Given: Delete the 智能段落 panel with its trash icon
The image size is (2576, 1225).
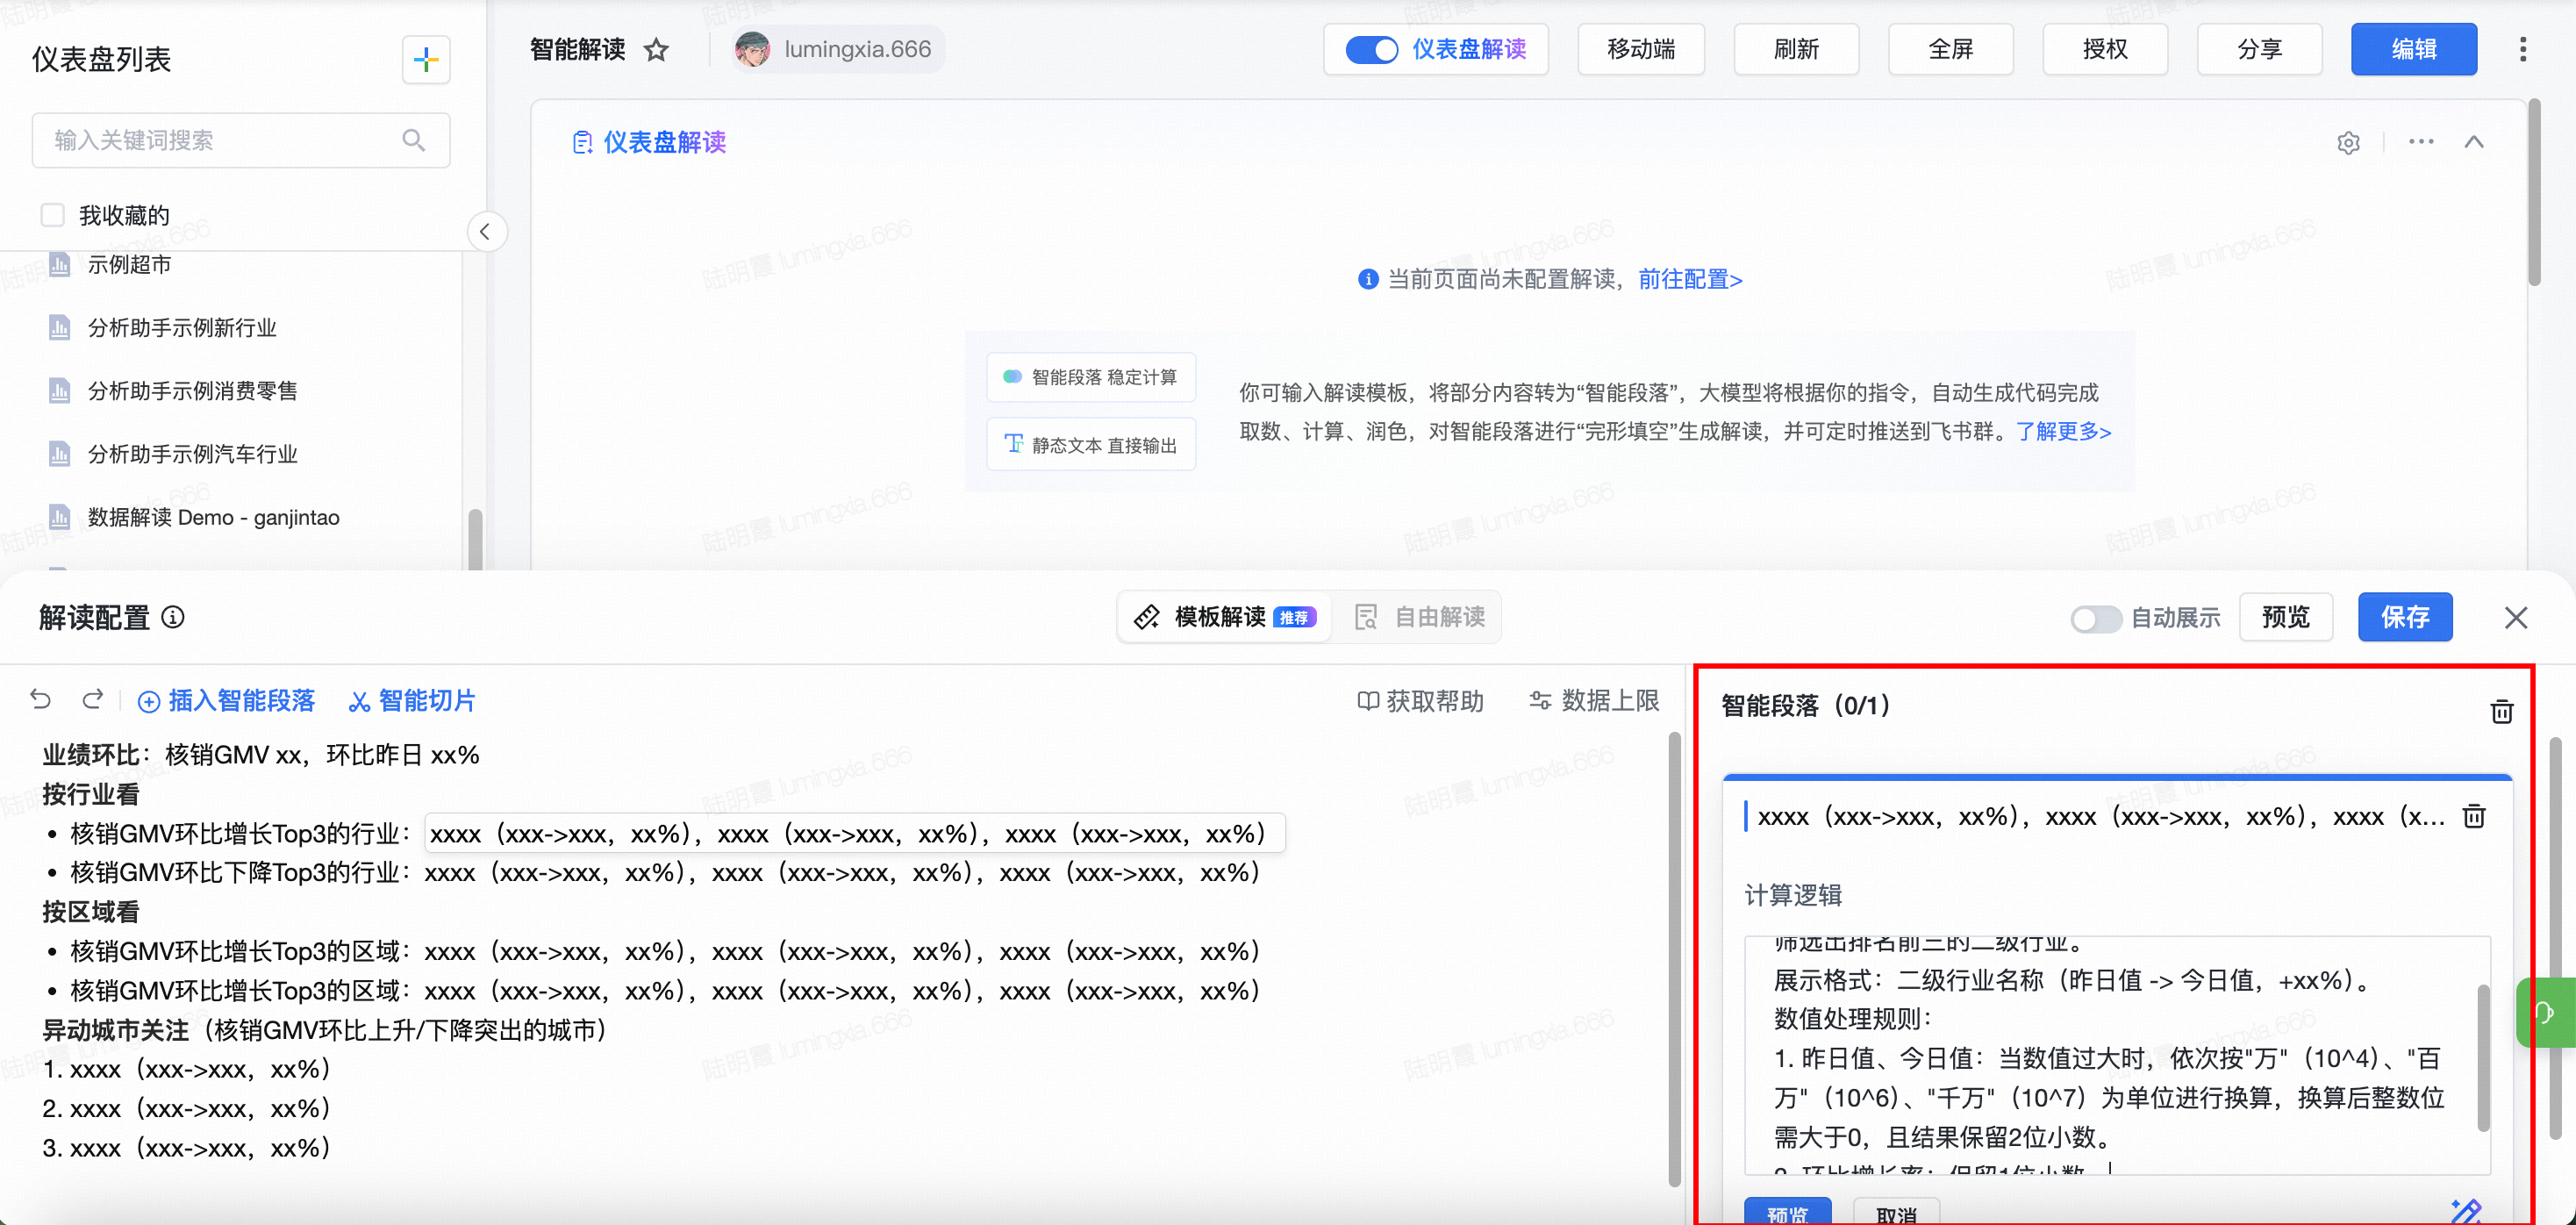Looking at the screenshot, I should coord(2501,711).
